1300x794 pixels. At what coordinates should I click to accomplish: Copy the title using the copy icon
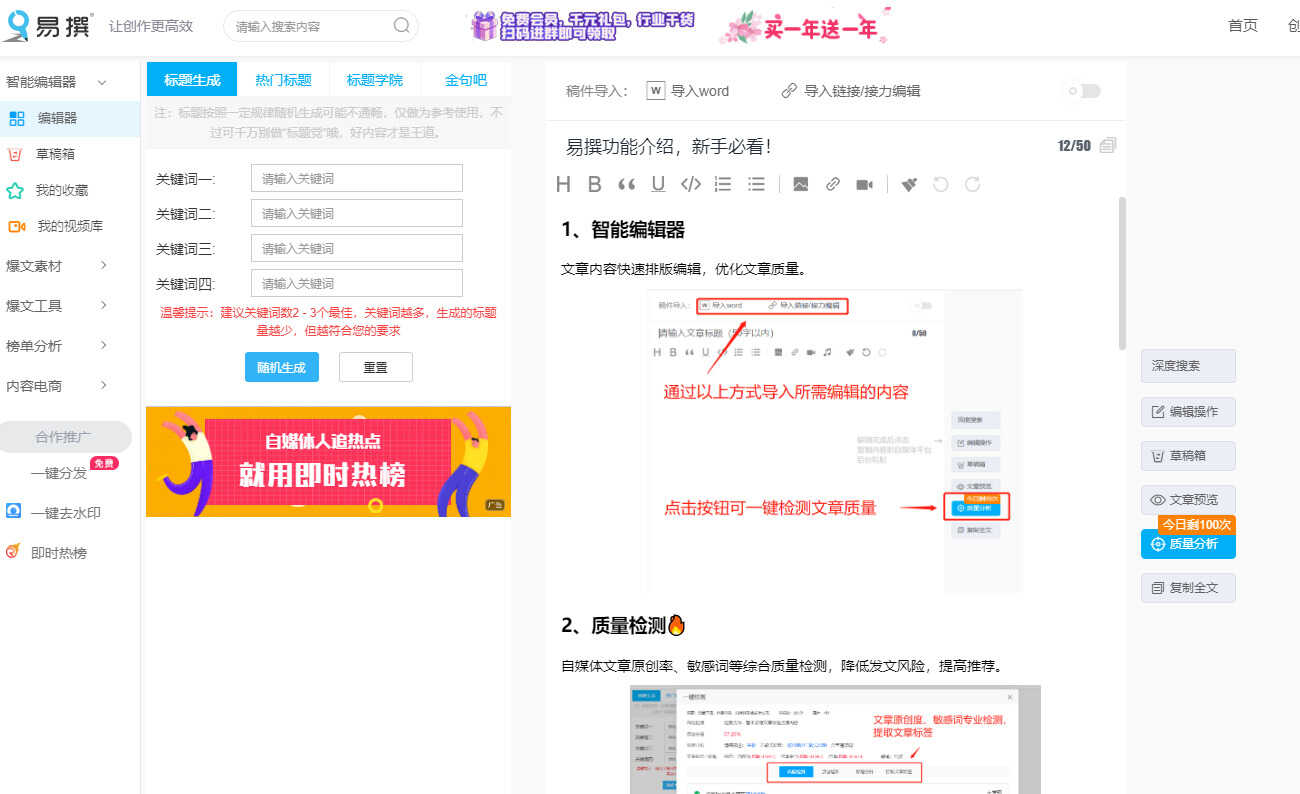coord(1107,146)
